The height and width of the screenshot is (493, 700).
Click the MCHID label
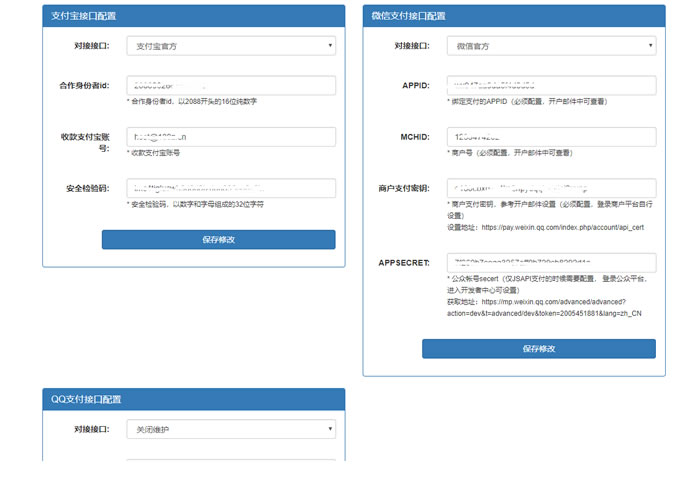[415, 137]
